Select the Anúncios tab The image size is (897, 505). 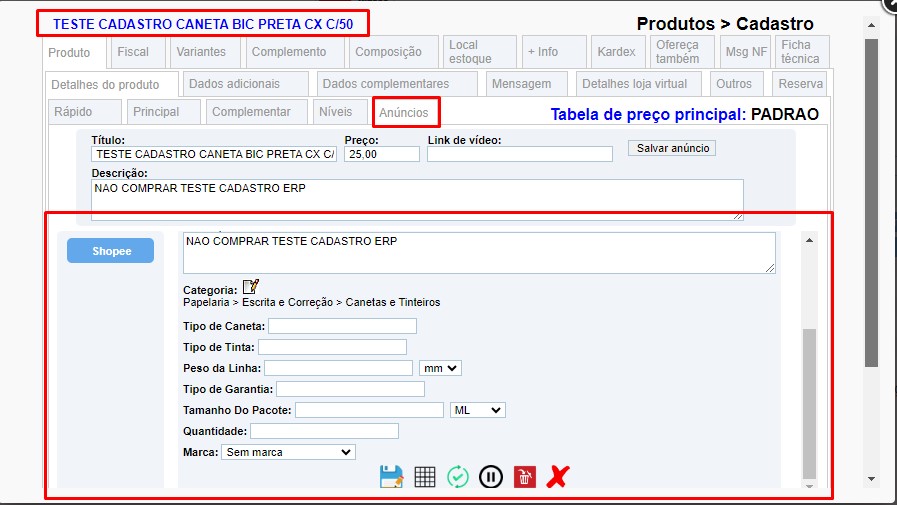[x=406, y=112]
